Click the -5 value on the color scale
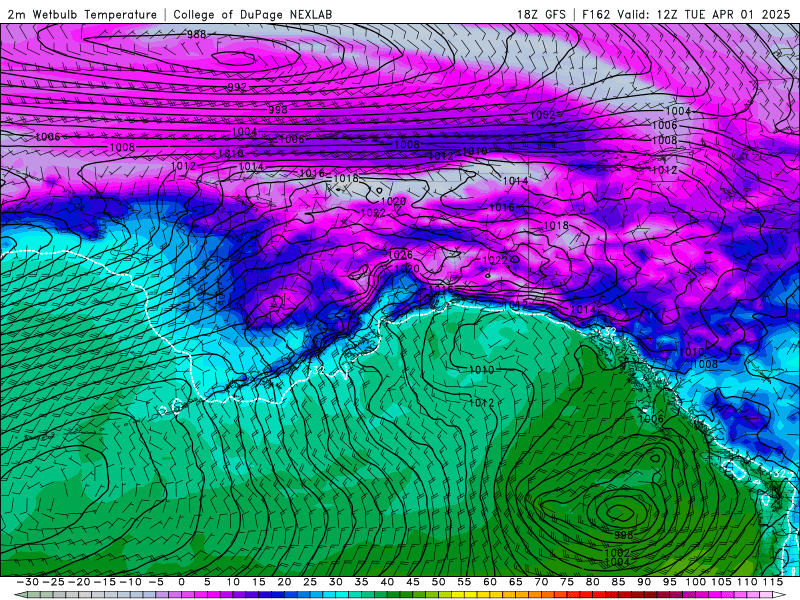 [156, 582]
